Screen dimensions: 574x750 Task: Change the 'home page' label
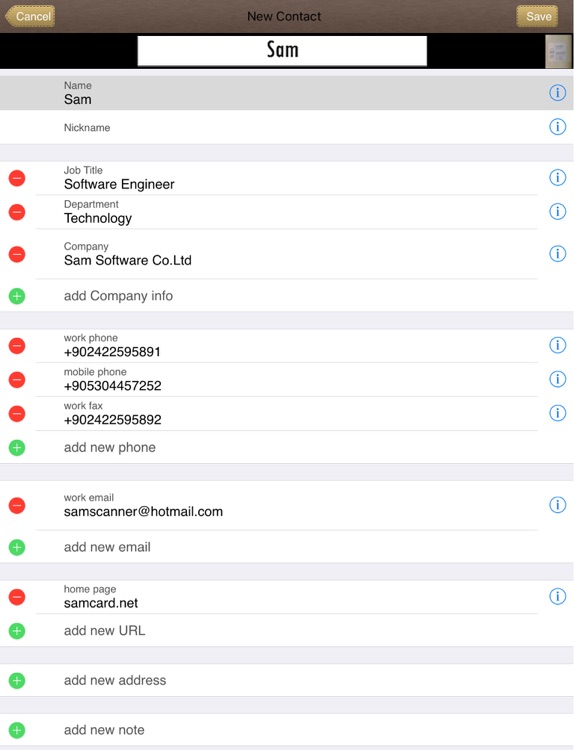[90, 589]
